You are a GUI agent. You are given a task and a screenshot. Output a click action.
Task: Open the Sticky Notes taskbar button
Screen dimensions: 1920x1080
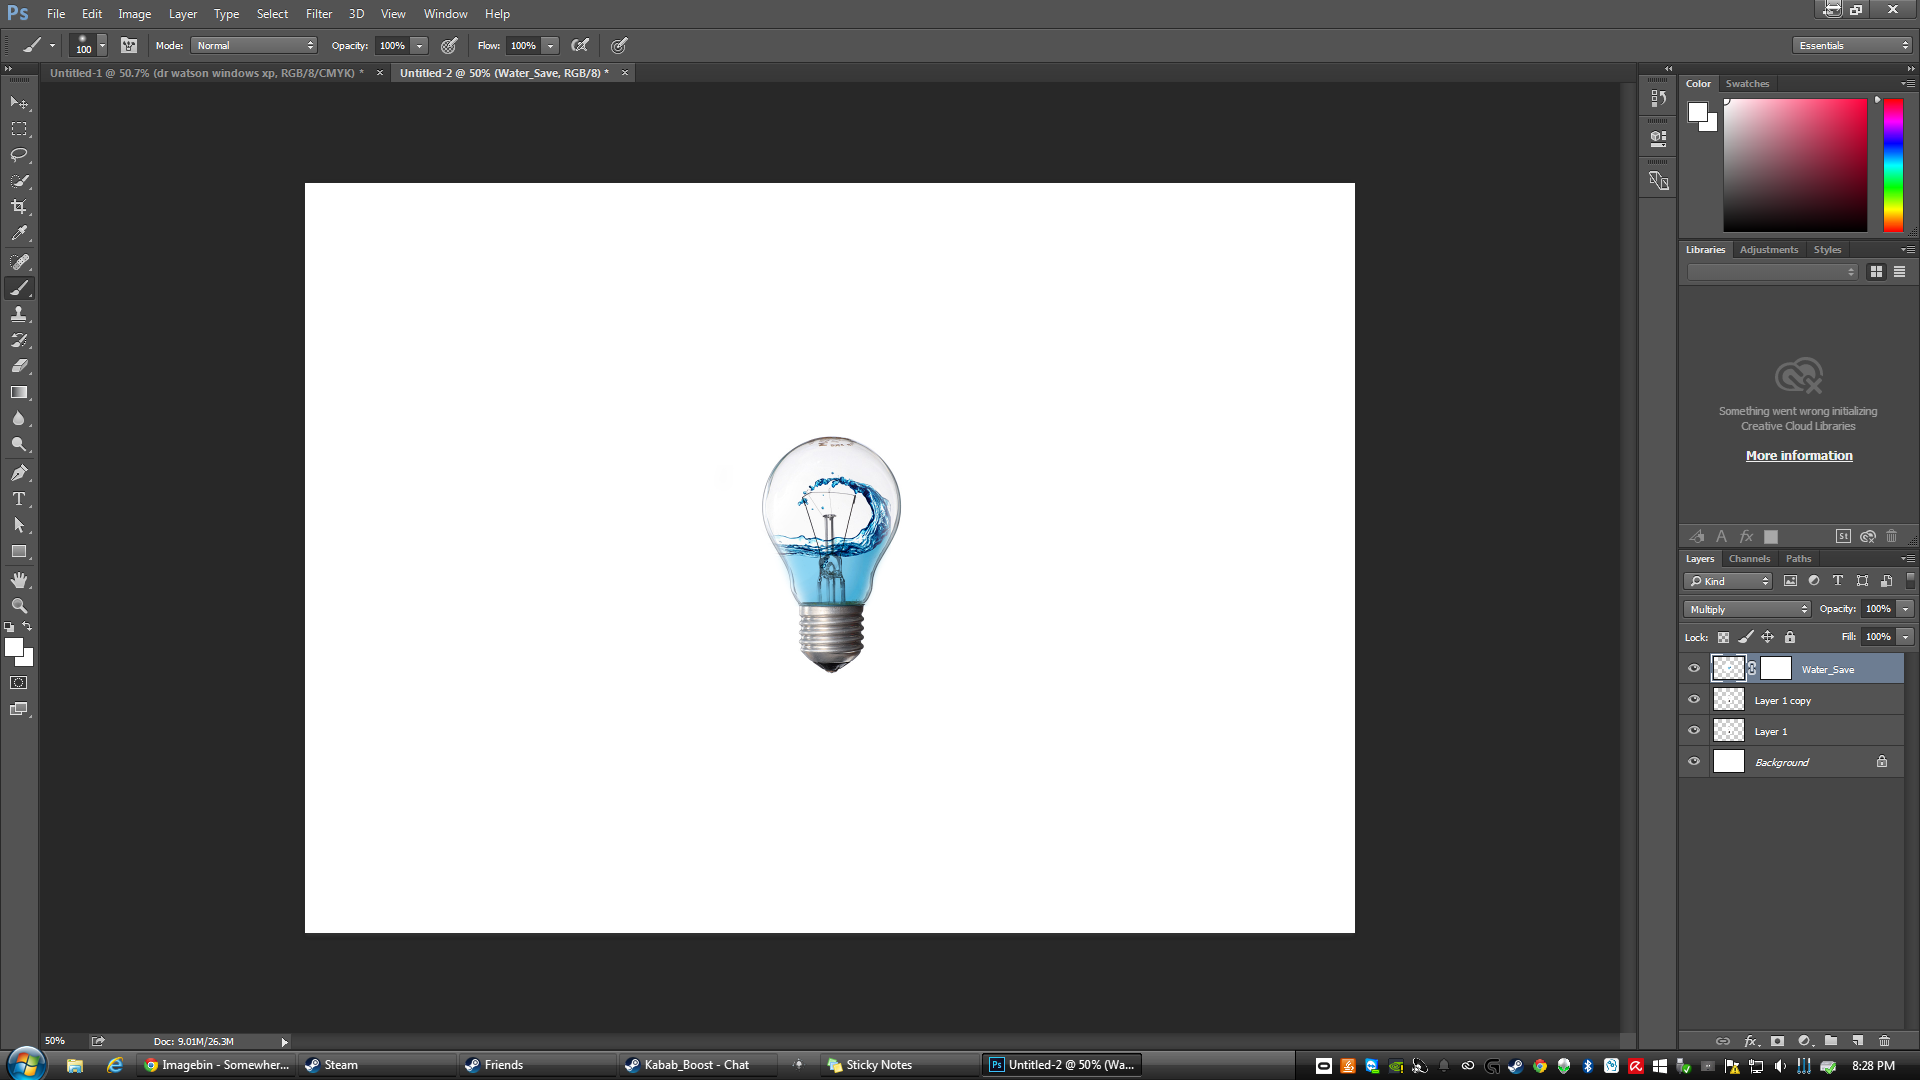tap(900, 1065)
